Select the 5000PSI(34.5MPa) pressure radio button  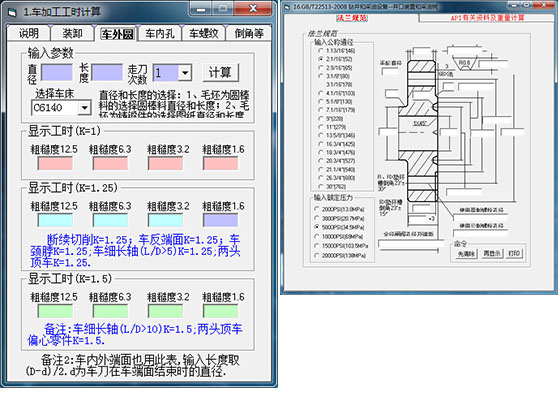[x=316, y=227]
